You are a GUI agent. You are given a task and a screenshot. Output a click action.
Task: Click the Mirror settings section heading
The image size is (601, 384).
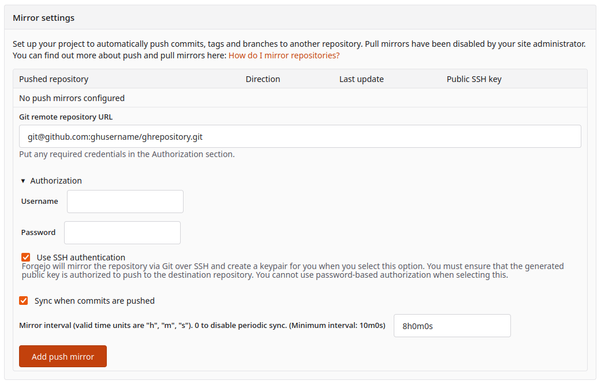tap(44, 18)
